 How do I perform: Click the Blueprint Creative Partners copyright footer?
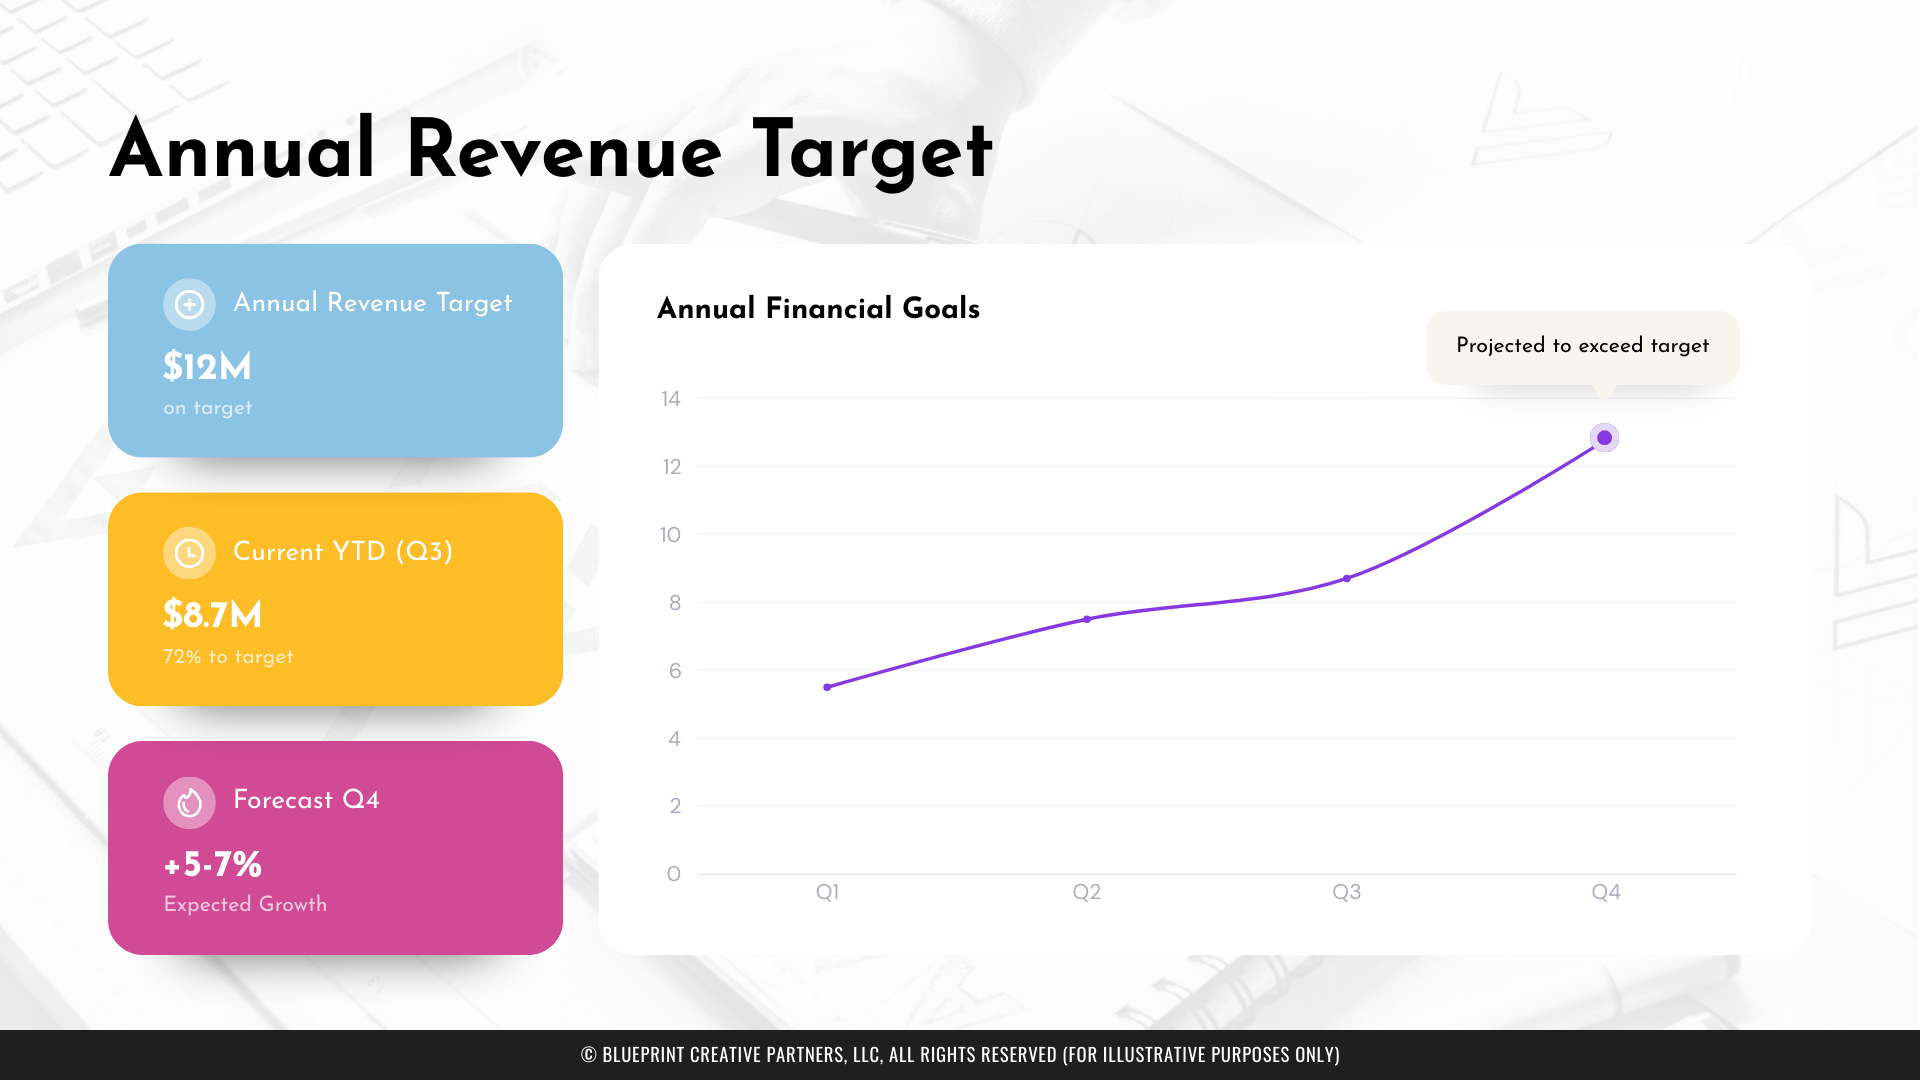tap(960, 1054)
